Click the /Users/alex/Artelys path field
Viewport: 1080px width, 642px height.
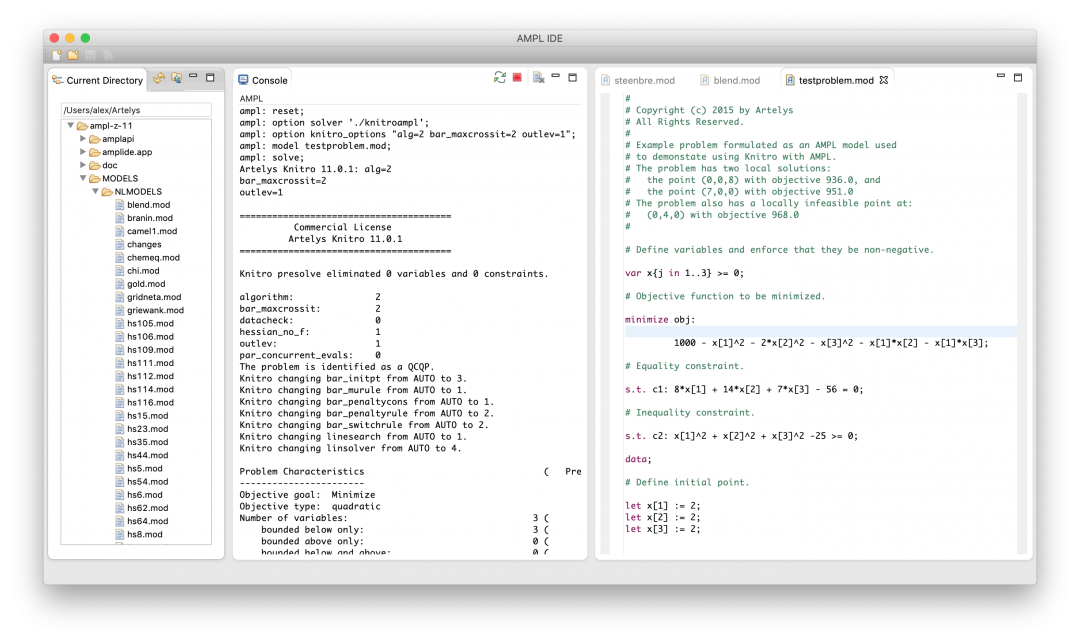pos(136,110)
